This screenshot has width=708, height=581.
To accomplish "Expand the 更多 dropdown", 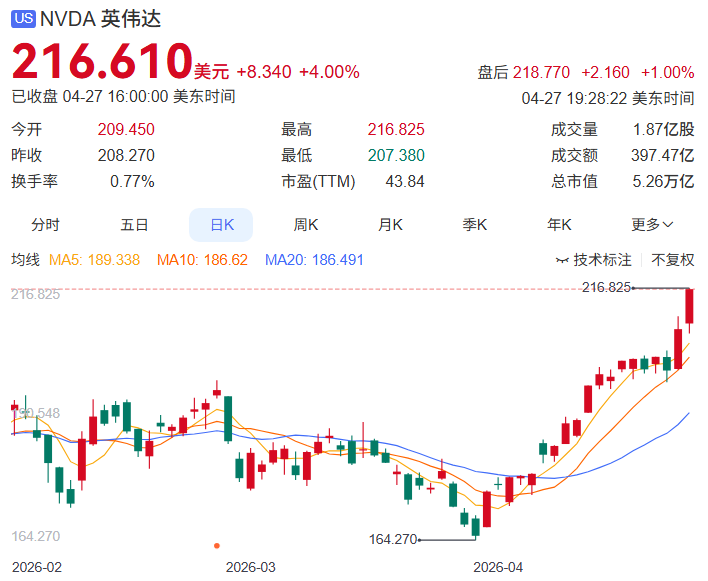I will point(652,225).
